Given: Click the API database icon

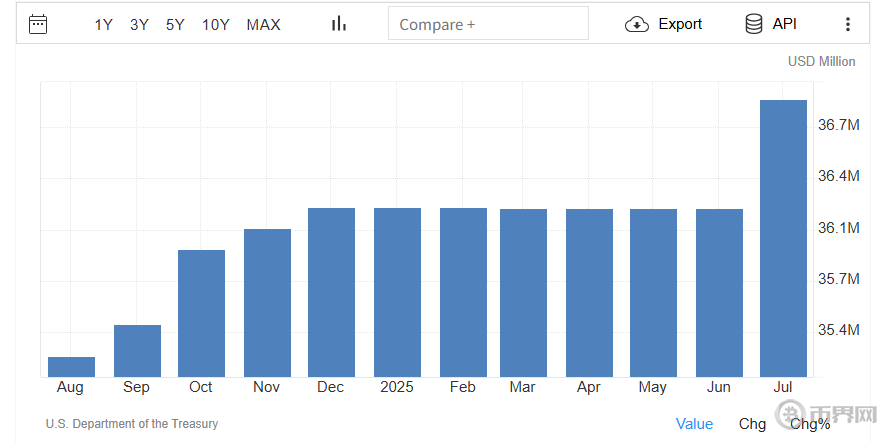Looking at the screenshot, I should pyautogui.click(x=754, y=24).
